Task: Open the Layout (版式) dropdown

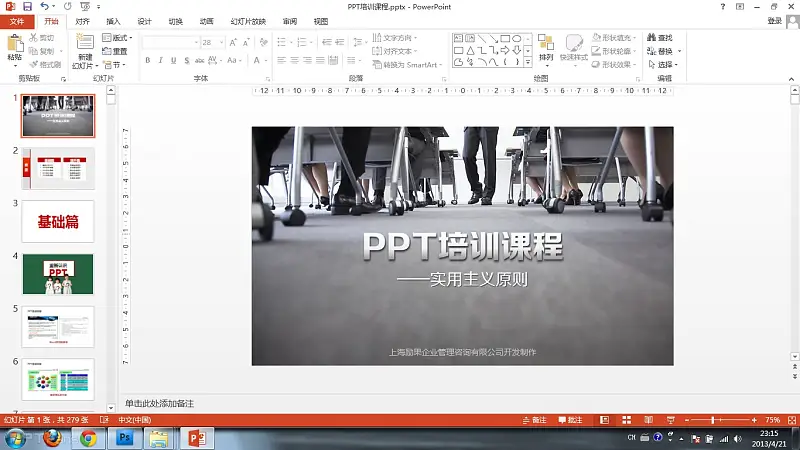Action: click(117, 38)
